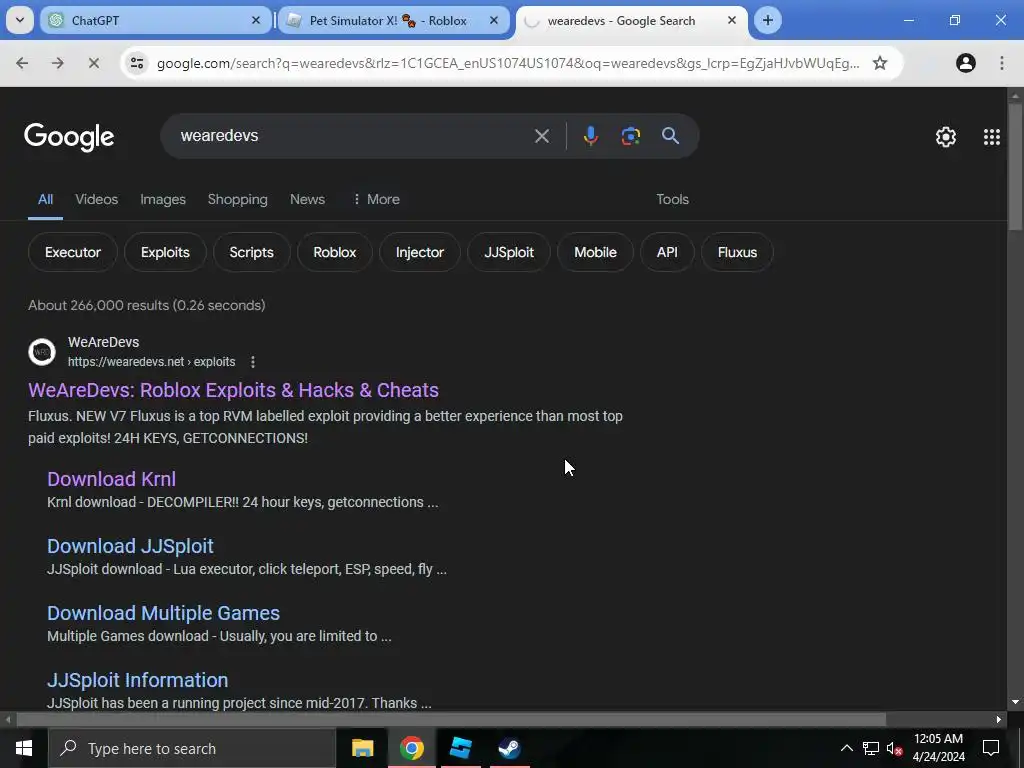Screen dimensions: 1024x768
Task: Switch to Pet Simulator X Roblox tab
Action: click(392, 20)
